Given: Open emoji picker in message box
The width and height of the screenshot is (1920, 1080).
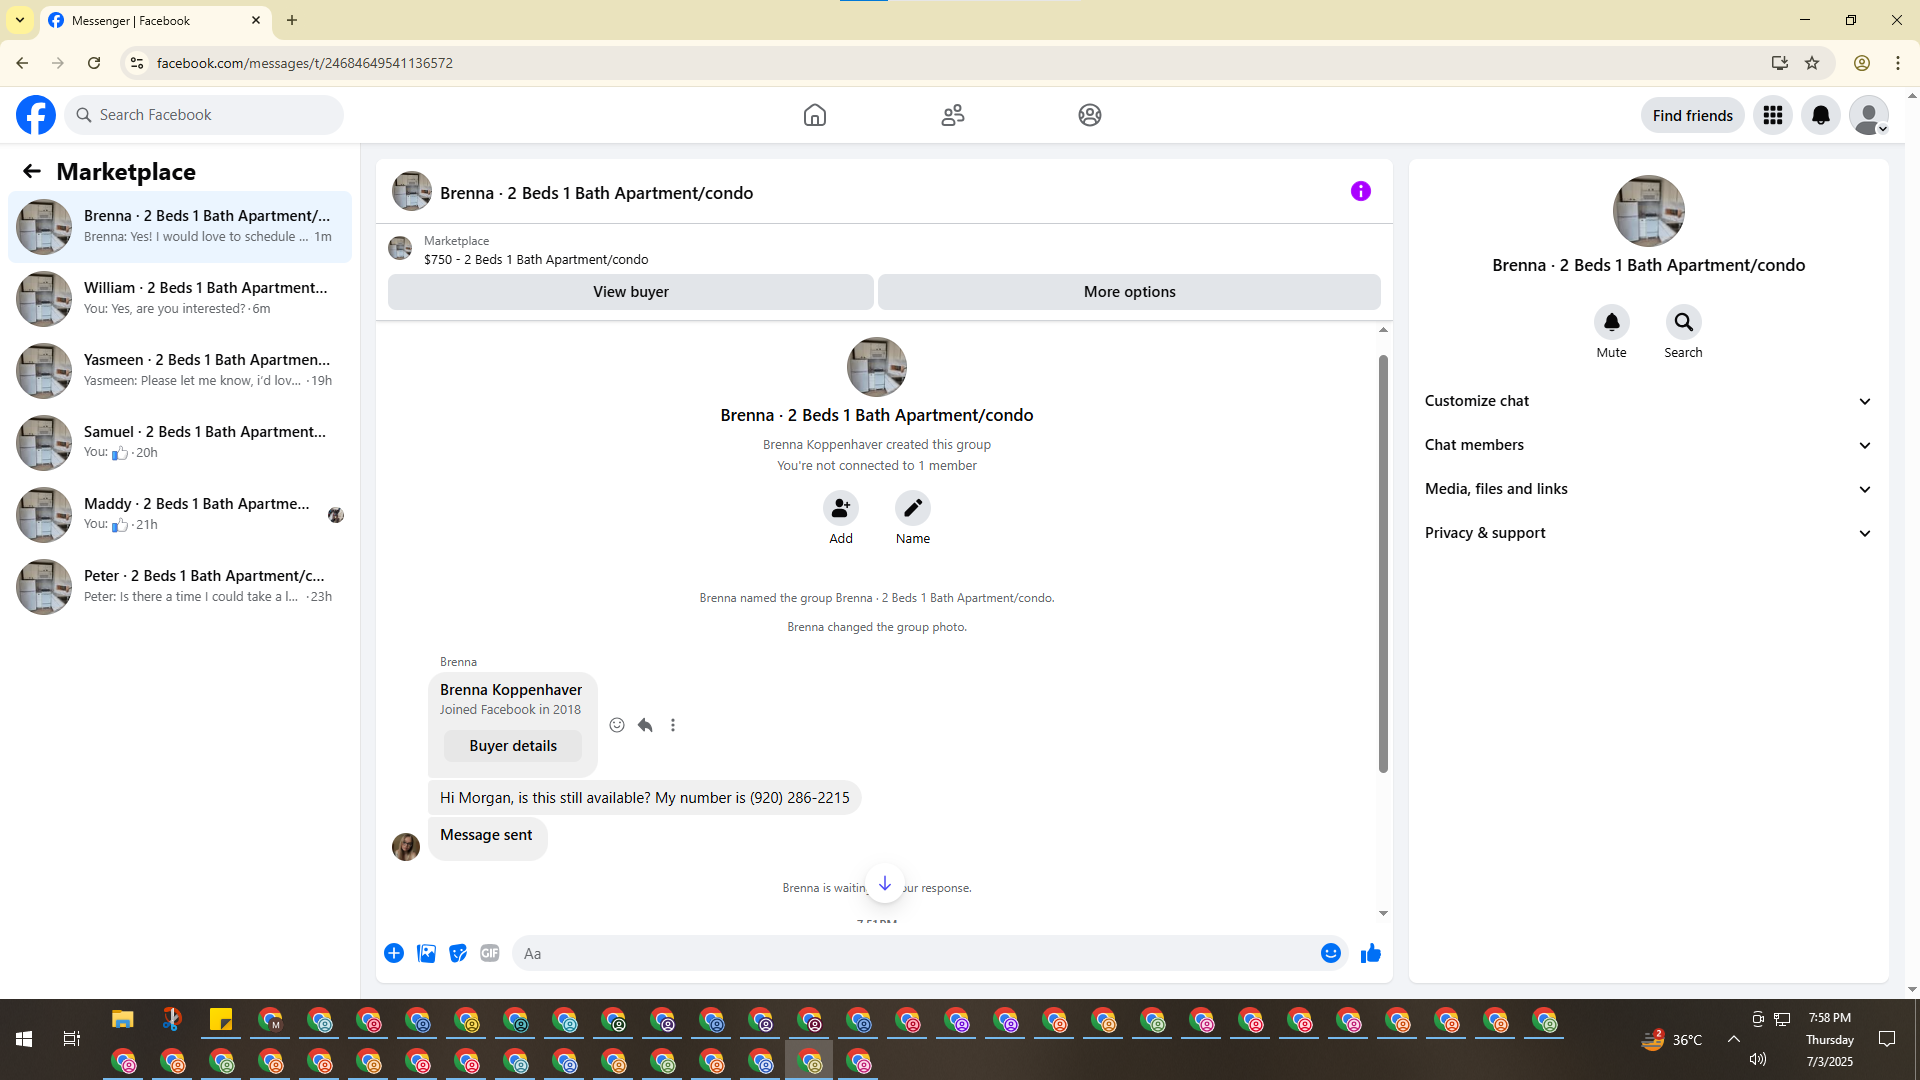Looking at the screenshot, I should (x=1330, y=953).
